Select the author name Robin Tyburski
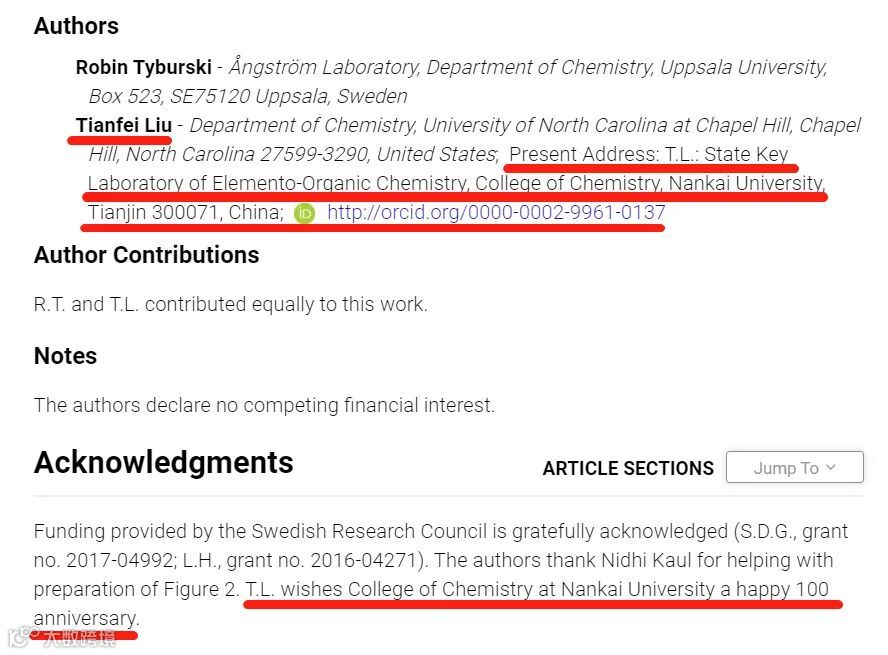The image size is (888, 655). (144, 67)
